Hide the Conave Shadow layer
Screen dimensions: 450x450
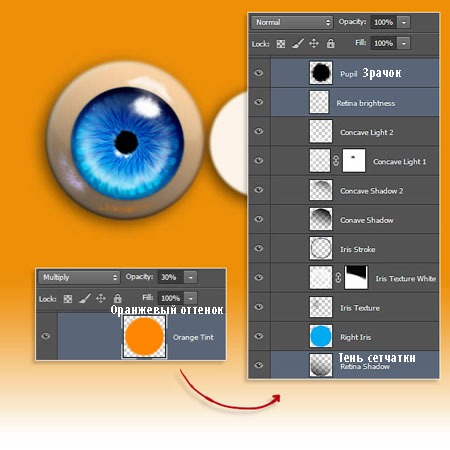click(x=259, y=219)
